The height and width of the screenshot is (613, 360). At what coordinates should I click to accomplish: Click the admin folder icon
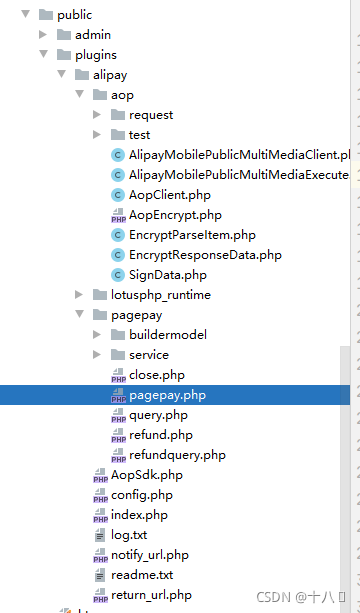click(x=64, y=35)
